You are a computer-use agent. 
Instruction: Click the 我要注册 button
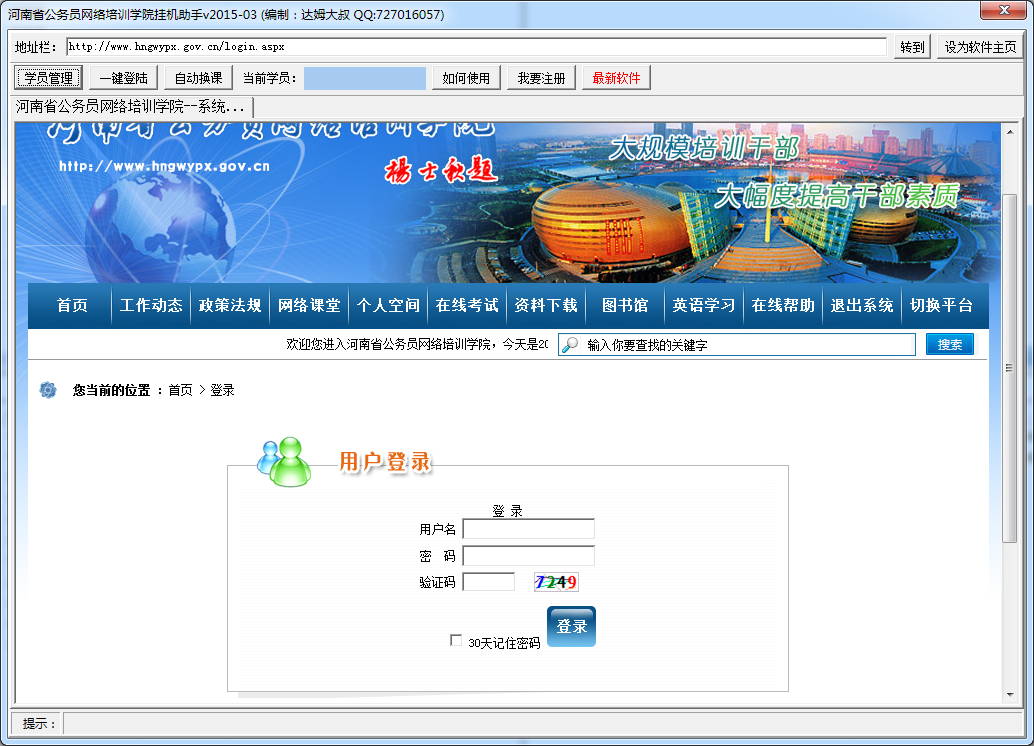coord(541,78)
